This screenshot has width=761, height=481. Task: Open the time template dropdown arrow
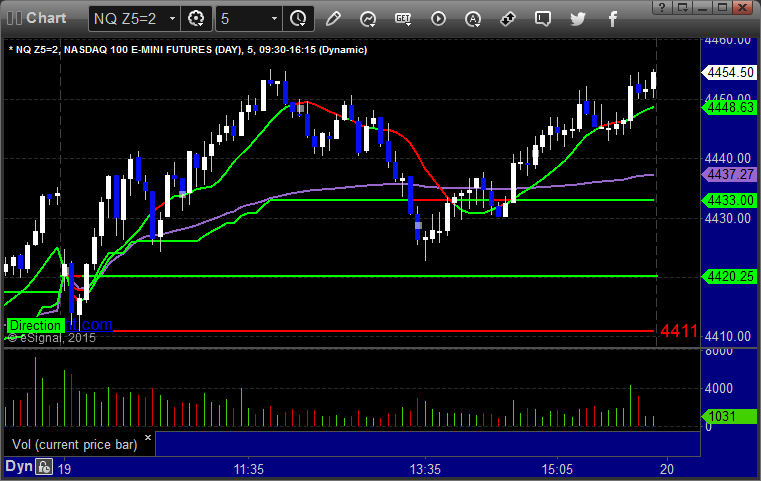click(x=303, y=24)
